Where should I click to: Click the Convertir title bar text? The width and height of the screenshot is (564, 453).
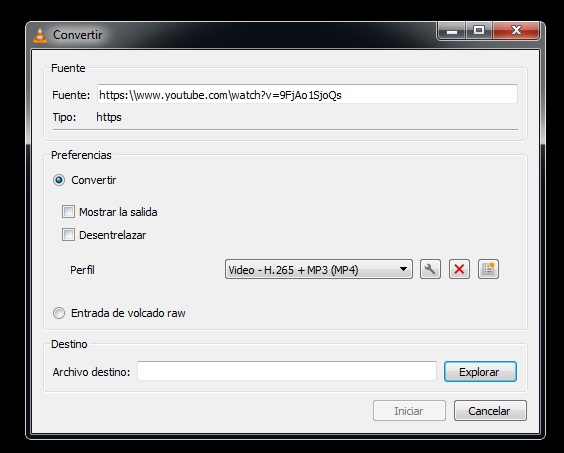click(x=78, y=35)
